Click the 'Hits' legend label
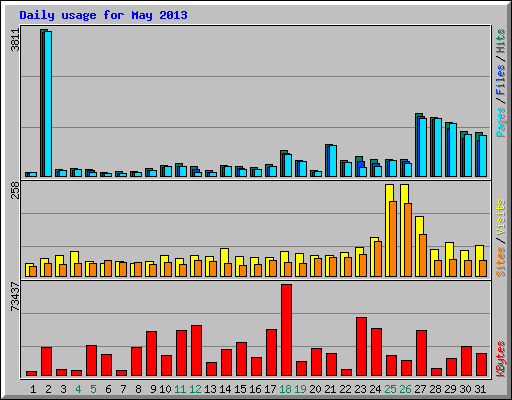 pos(501,41)
